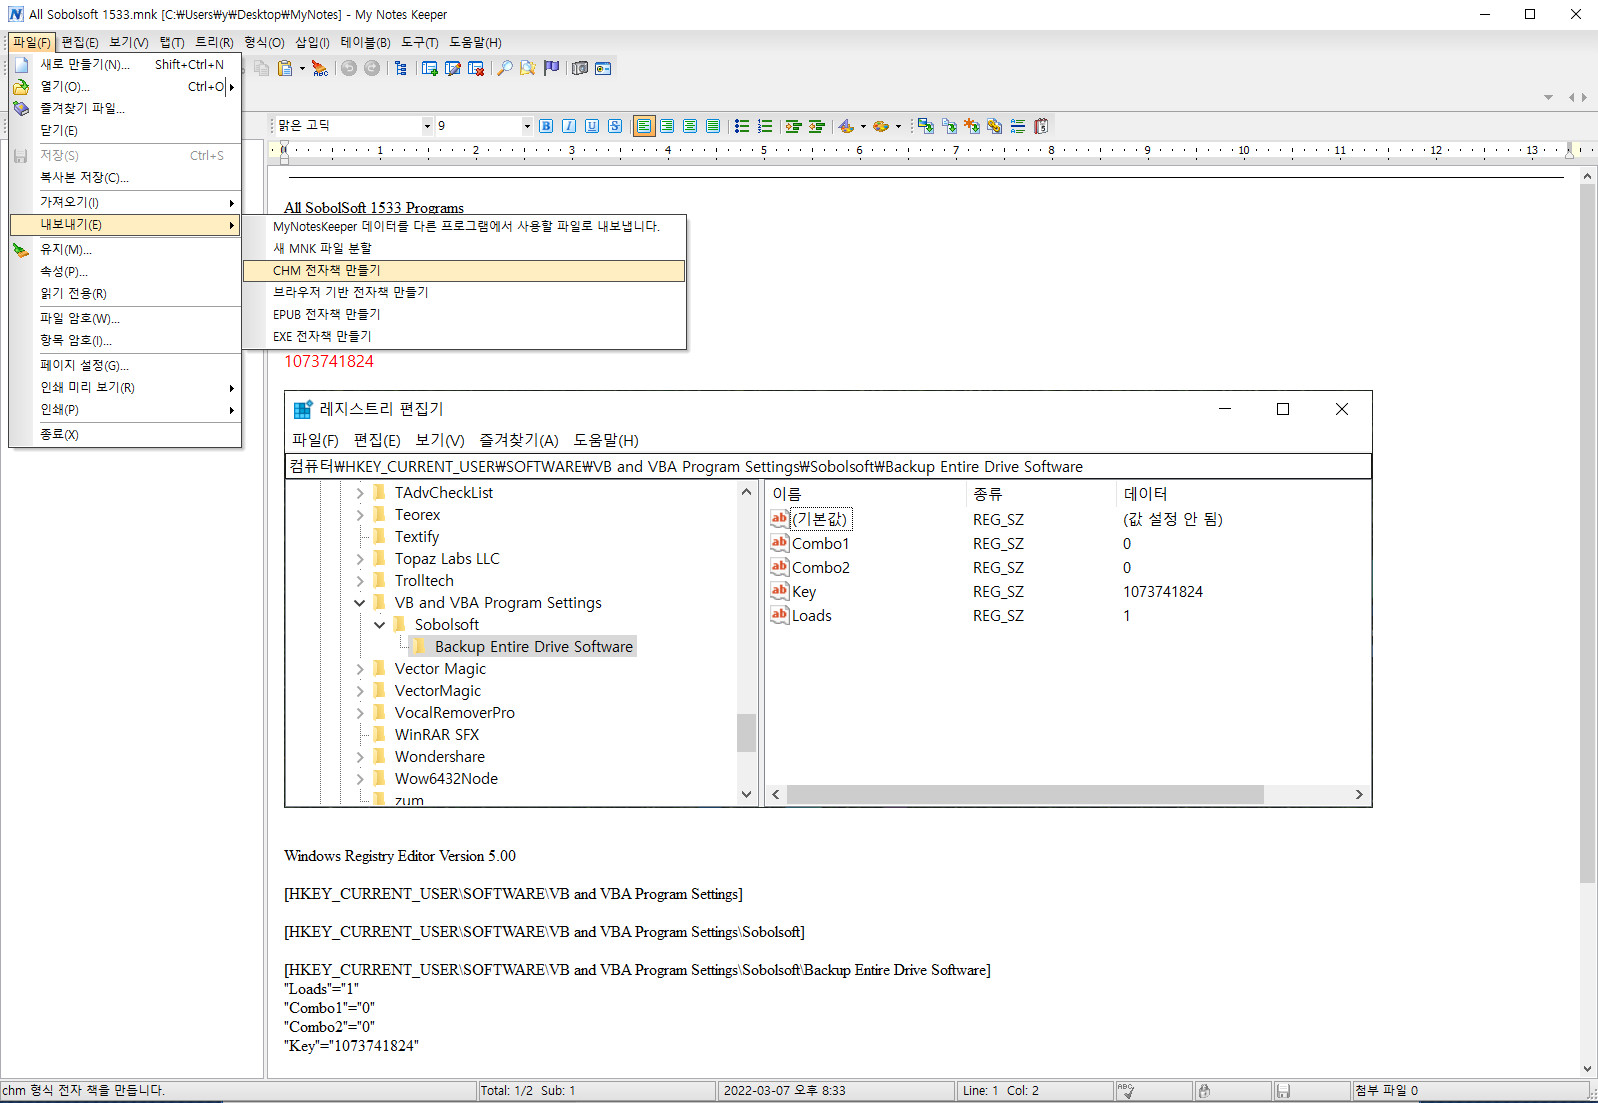
Task: Toggle justified text alignment
Action: [713, 126]
